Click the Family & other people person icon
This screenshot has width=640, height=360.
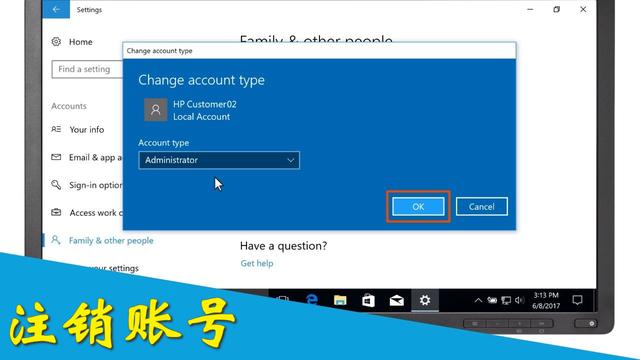pyautogui.click(x=56, y=240)
